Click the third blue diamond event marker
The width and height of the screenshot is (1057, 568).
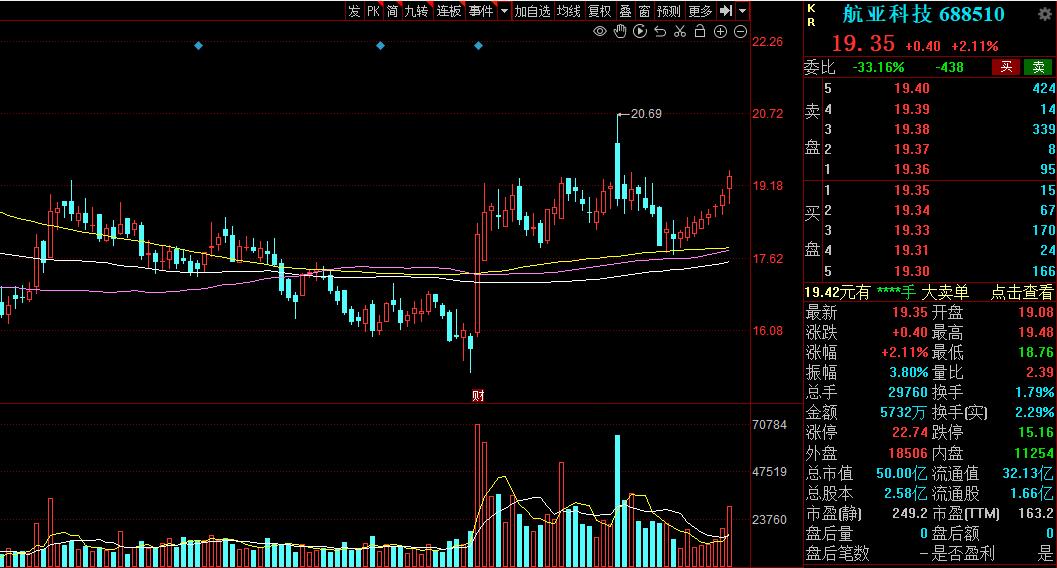478,46
